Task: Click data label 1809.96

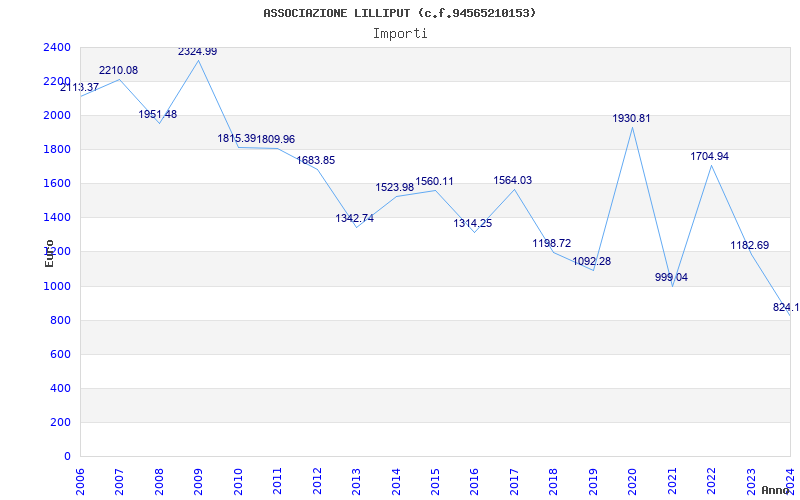Action: 276,139
